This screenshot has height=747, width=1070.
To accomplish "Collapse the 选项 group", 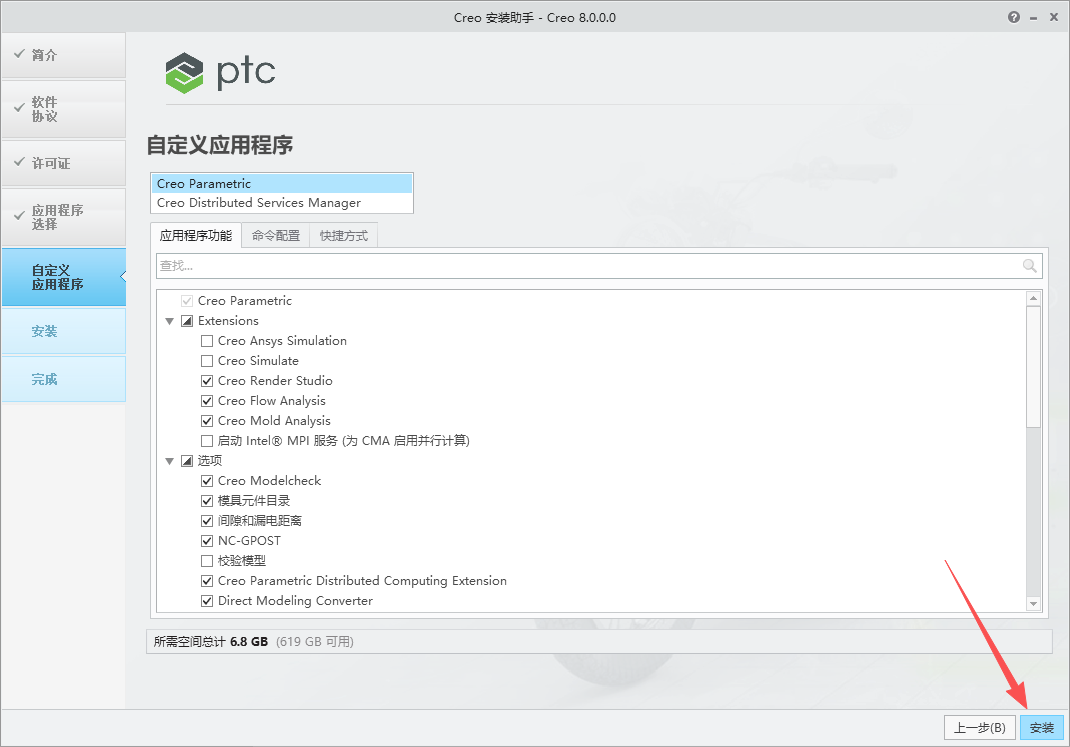I will (x=169, y=460).
